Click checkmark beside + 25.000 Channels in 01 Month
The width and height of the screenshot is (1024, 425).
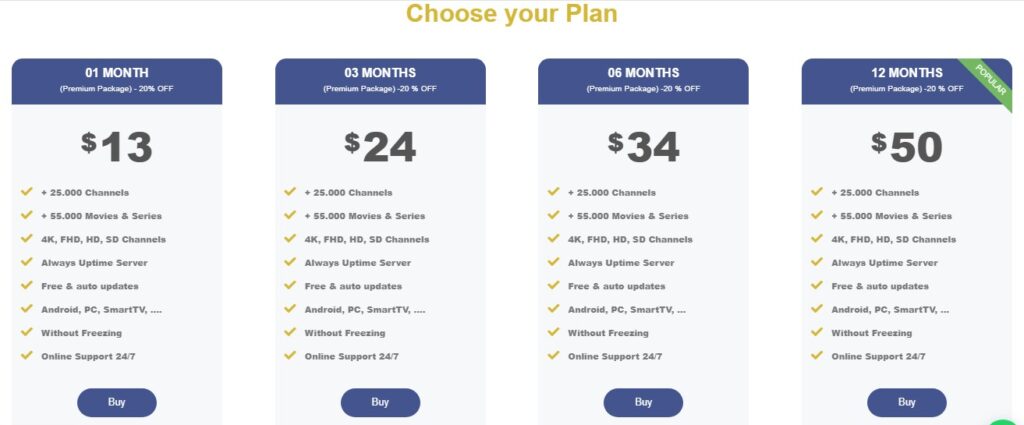pyautogui.click(x=27, y=192)
